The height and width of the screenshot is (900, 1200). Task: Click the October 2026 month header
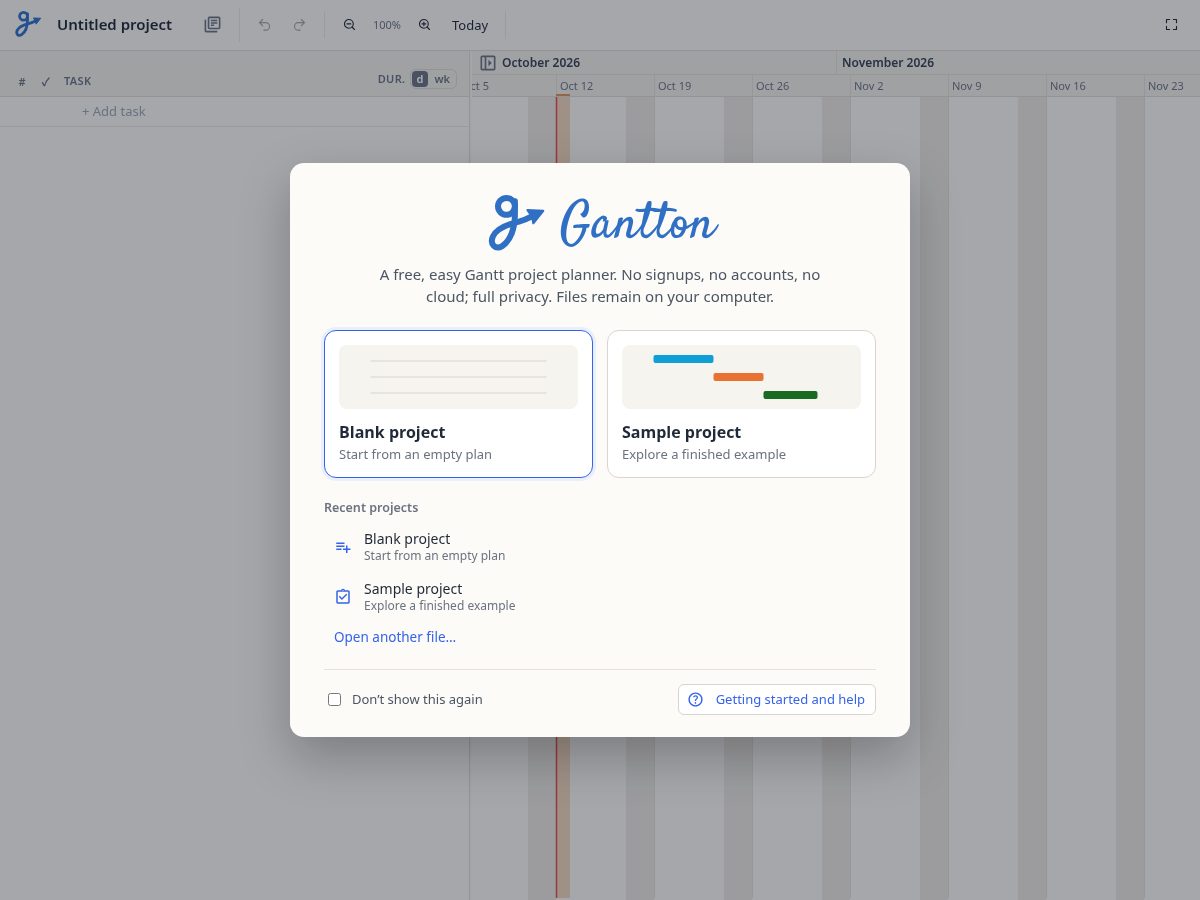click(541, 62)
